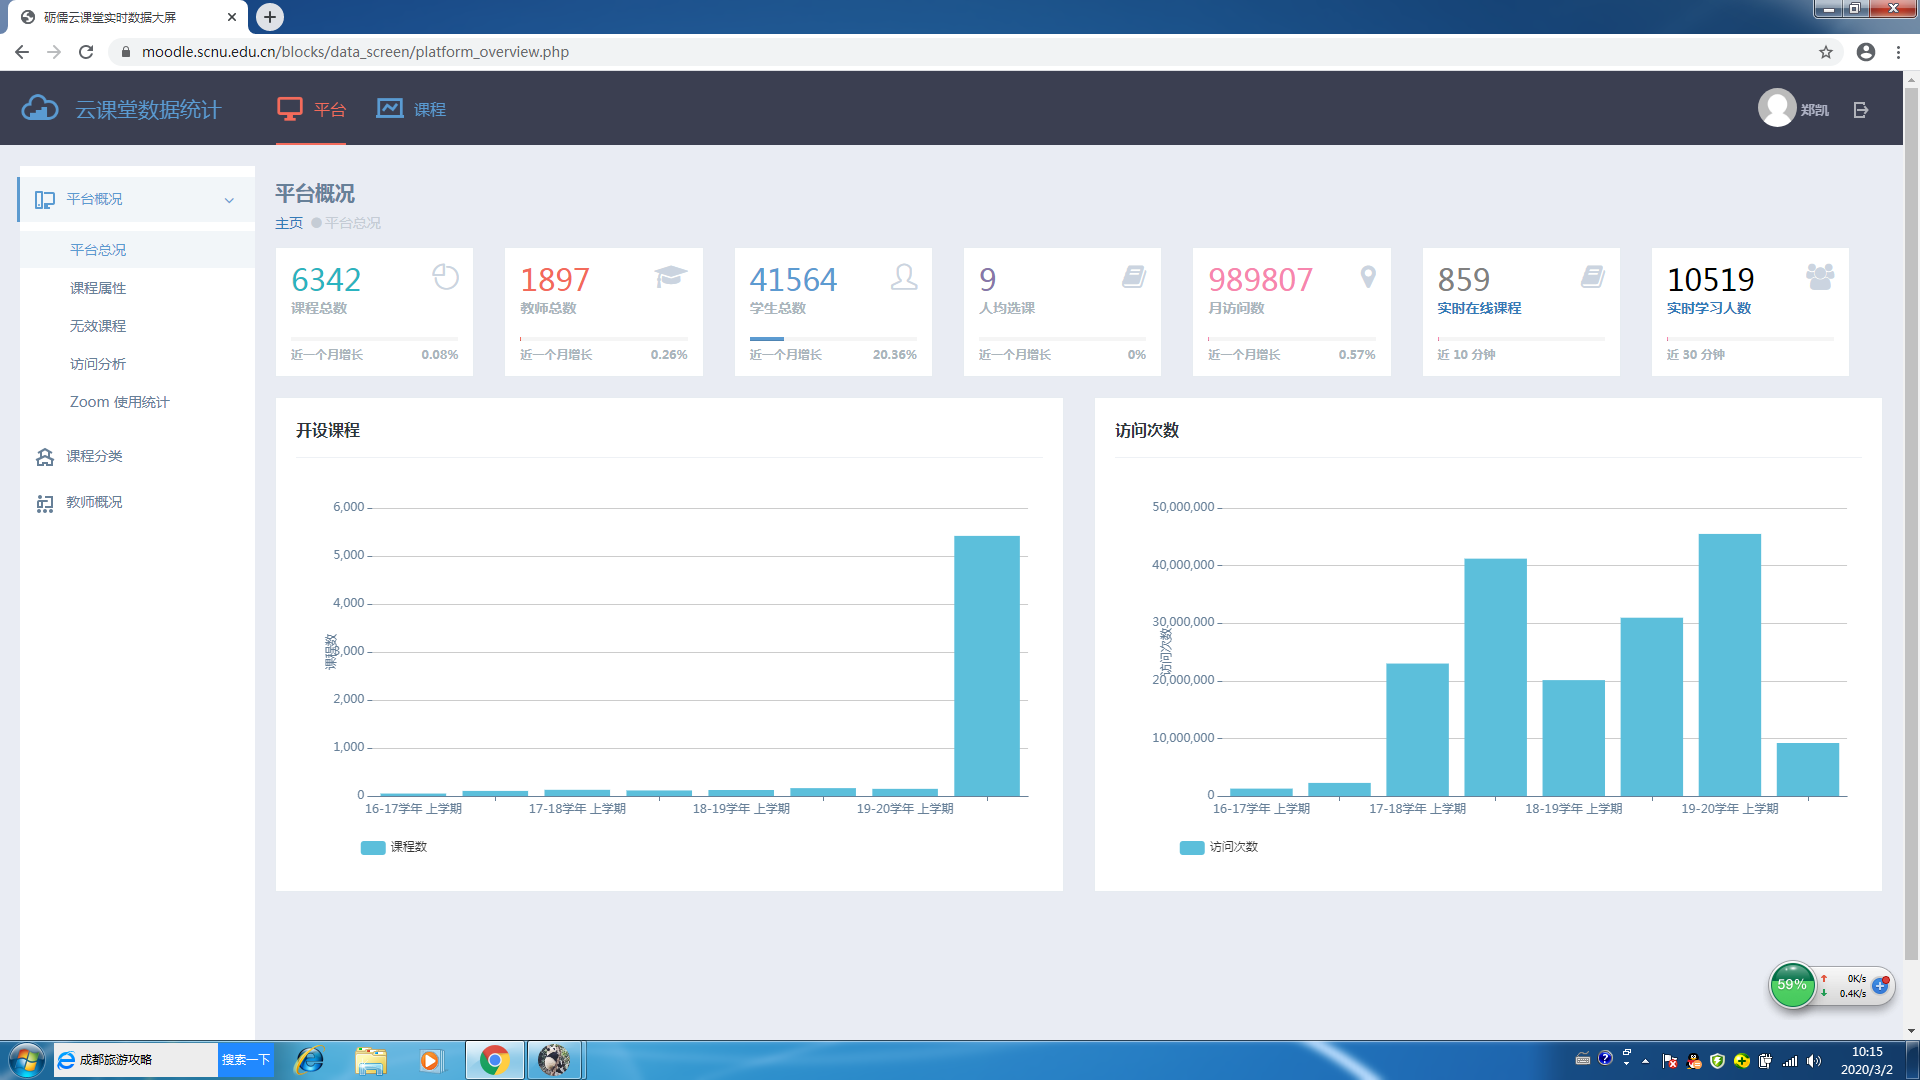Click the cloud logo icon in the header
The image size is (1920, 1080).
[40, 108]
